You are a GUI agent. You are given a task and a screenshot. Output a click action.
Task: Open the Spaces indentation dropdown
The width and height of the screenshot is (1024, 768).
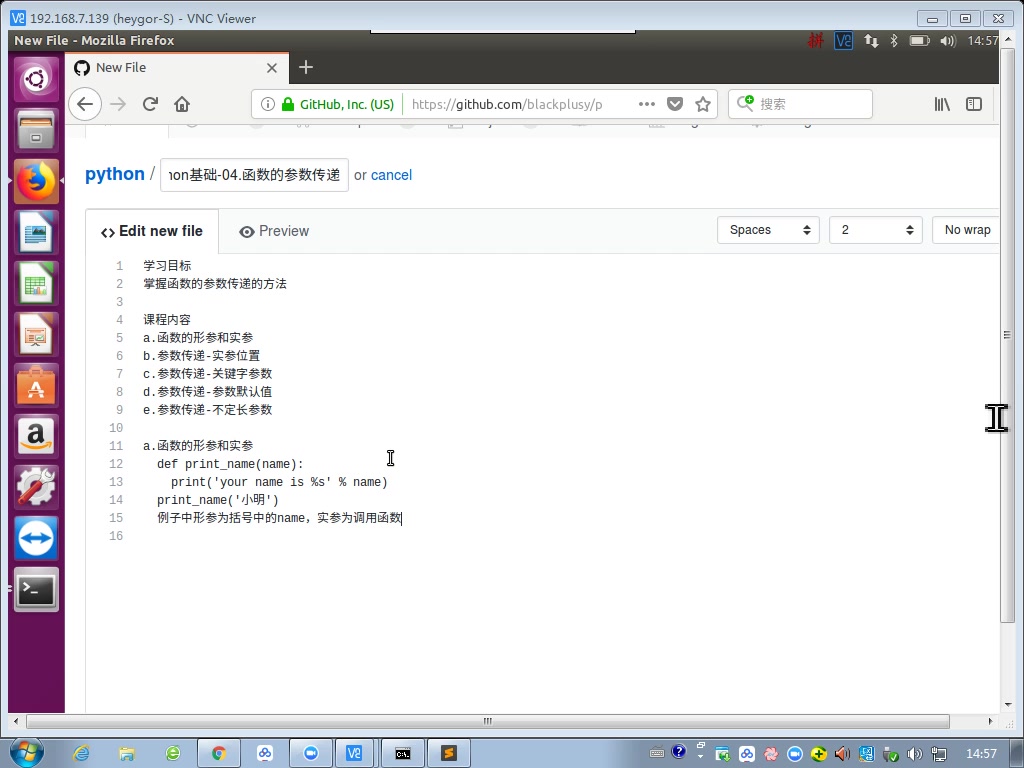pyautogui.click(x=767, y=229)
